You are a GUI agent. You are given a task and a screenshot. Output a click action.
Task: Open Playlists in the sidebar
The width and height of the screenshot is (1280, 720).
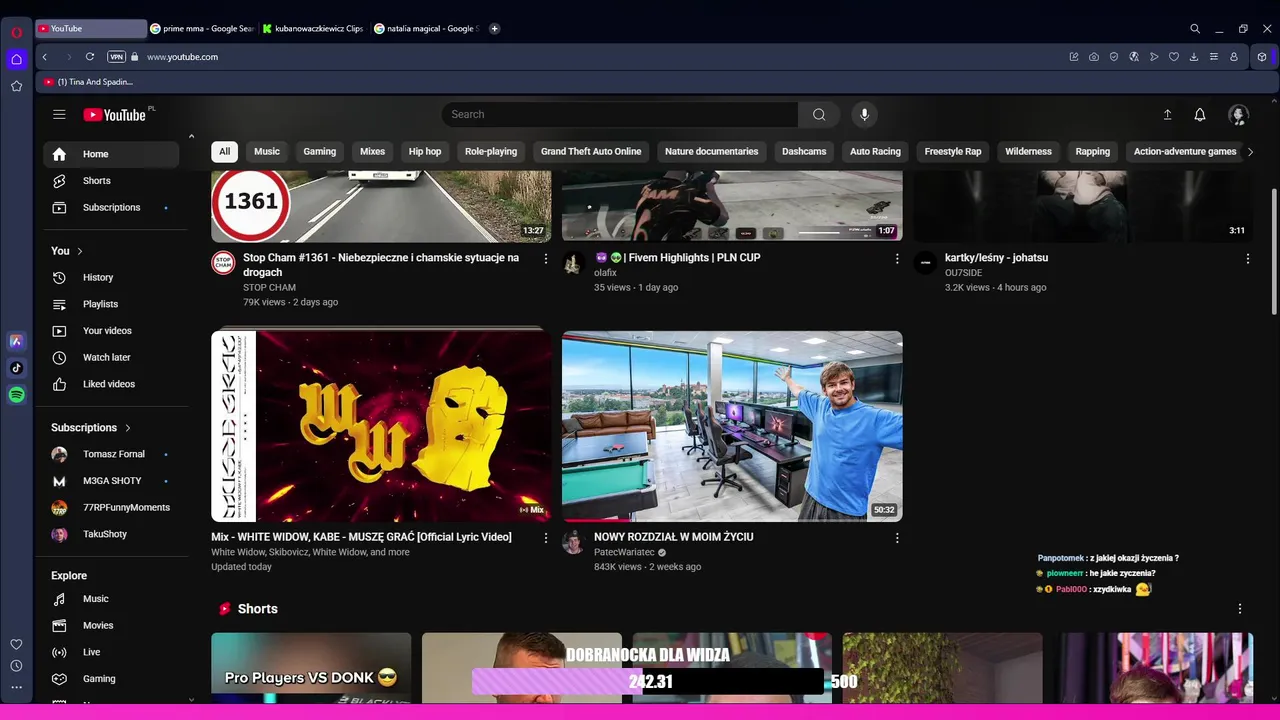click(111, 304)
